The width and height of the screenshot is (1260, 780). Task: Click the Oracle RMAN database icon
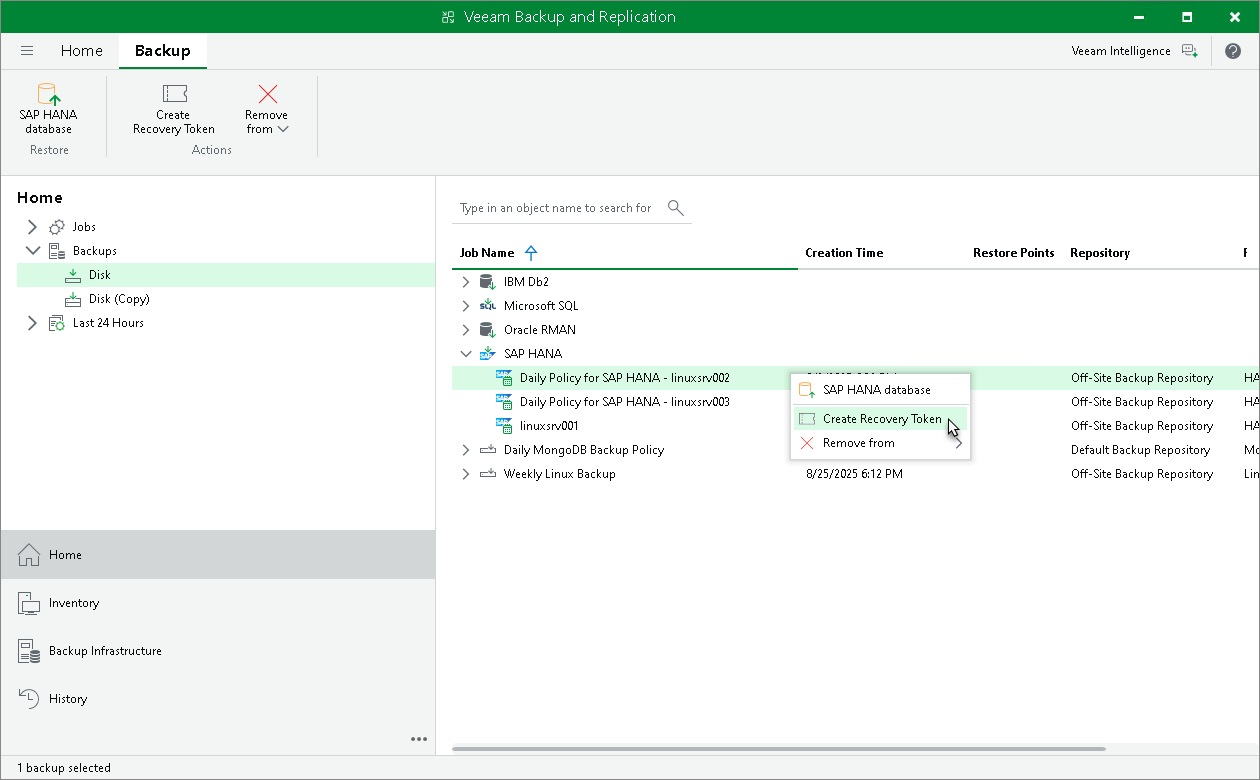488,330
